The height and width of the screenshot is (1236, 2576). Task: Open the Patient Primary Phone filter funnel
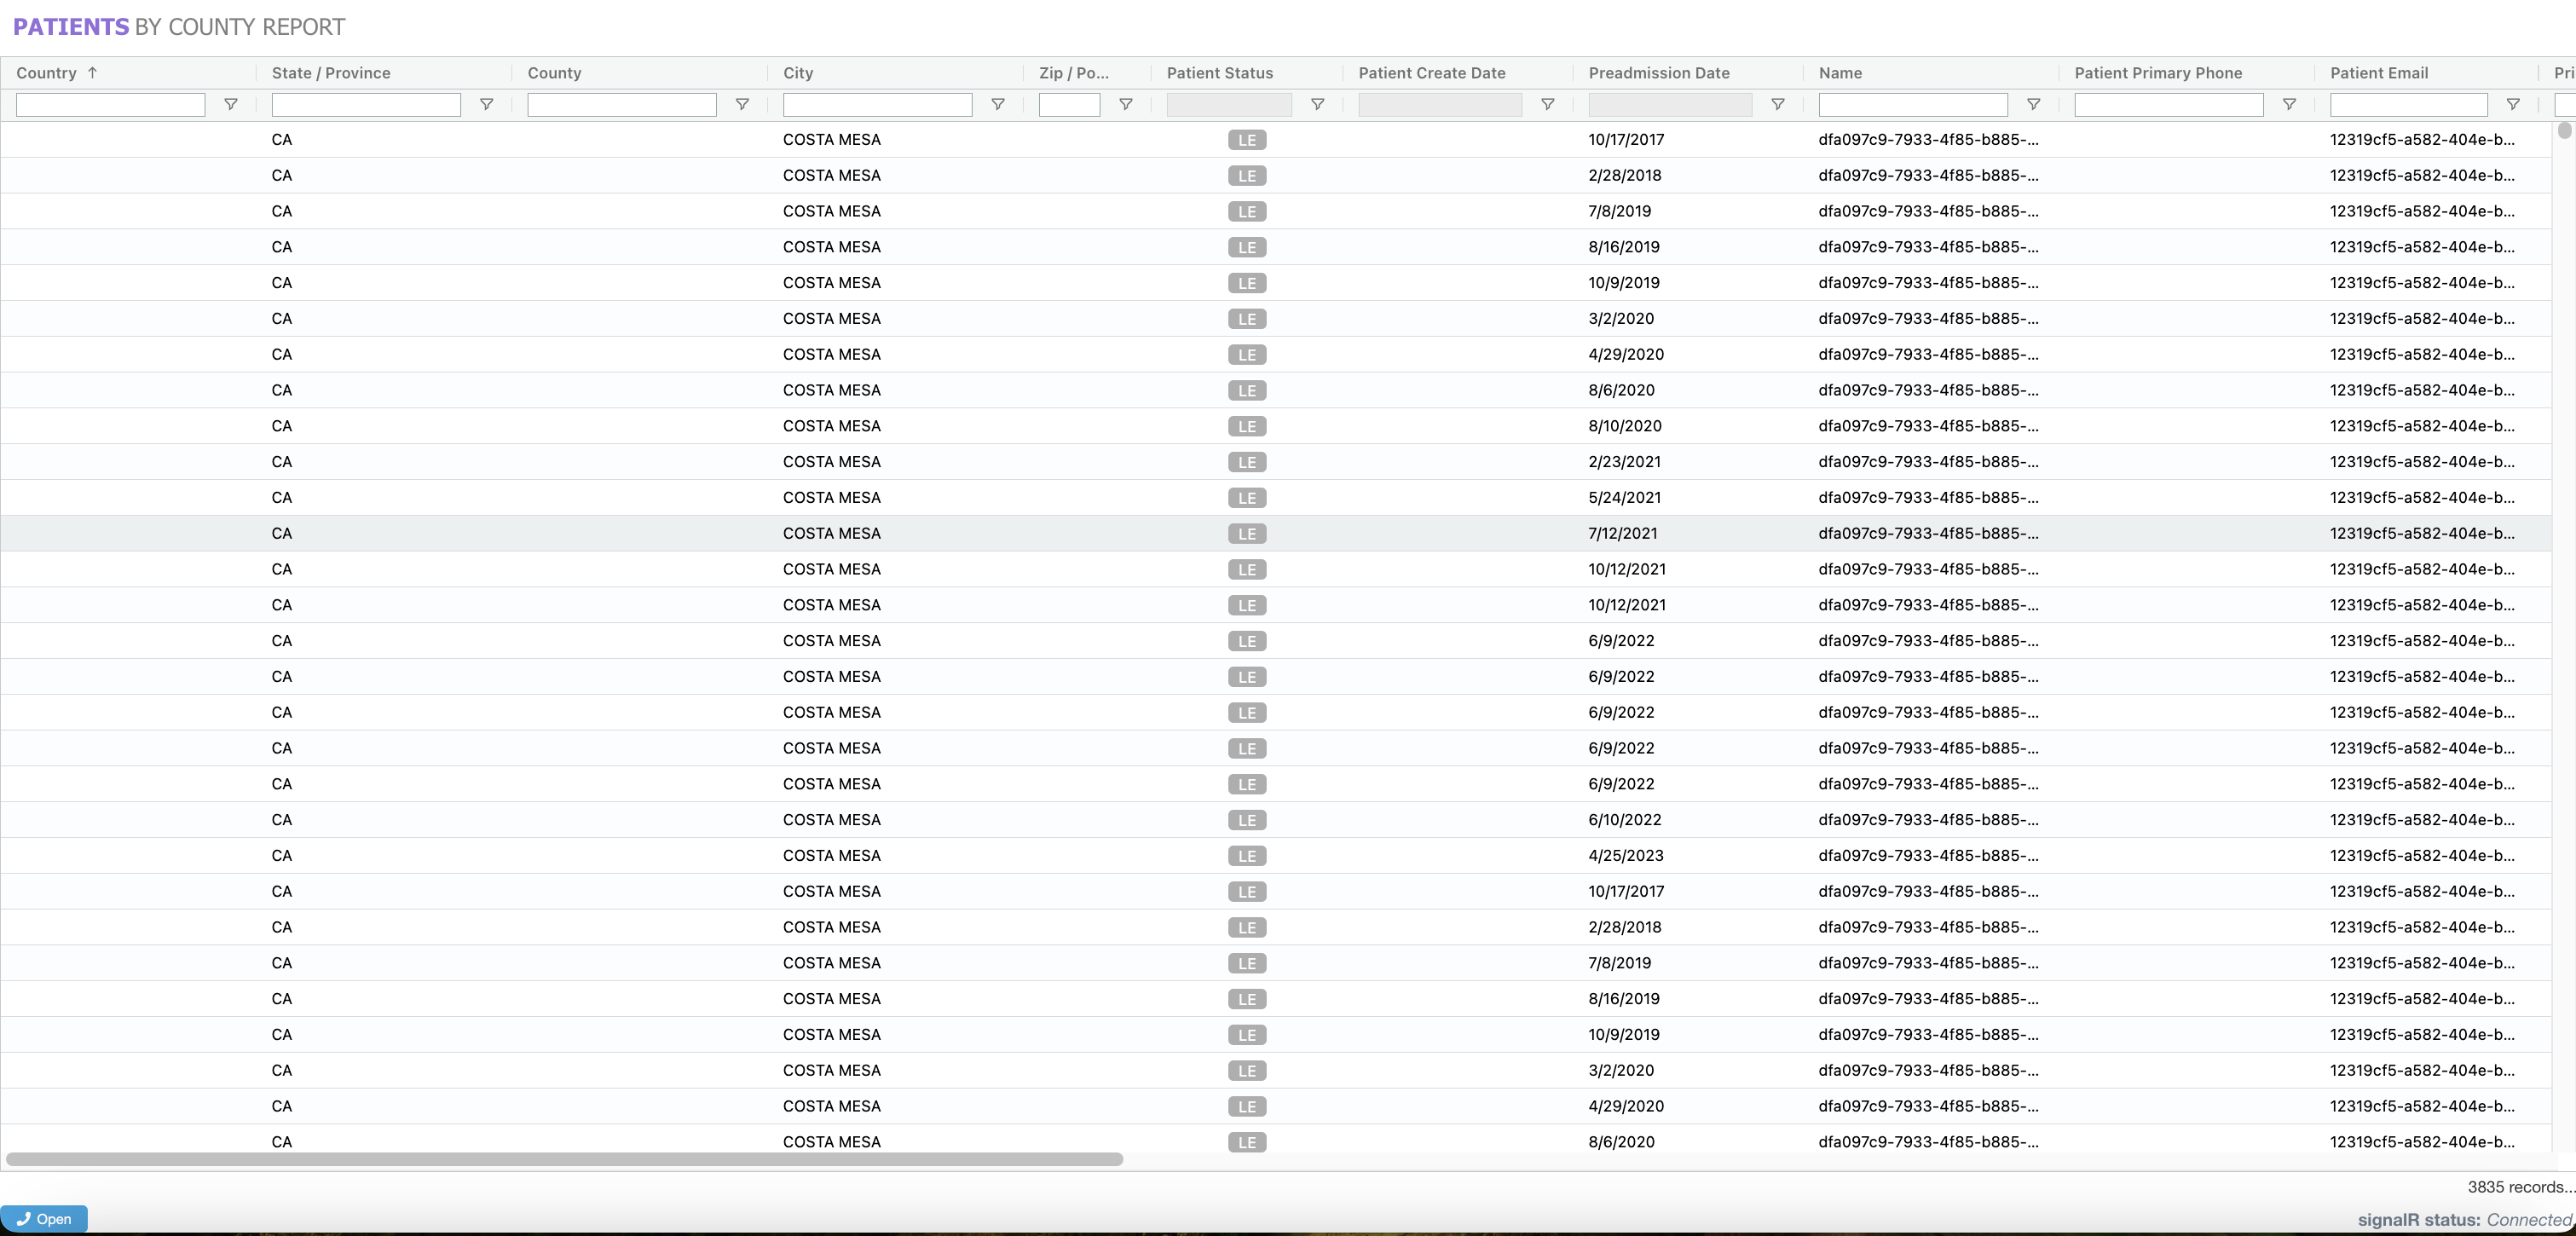(x=2289, y=104)
